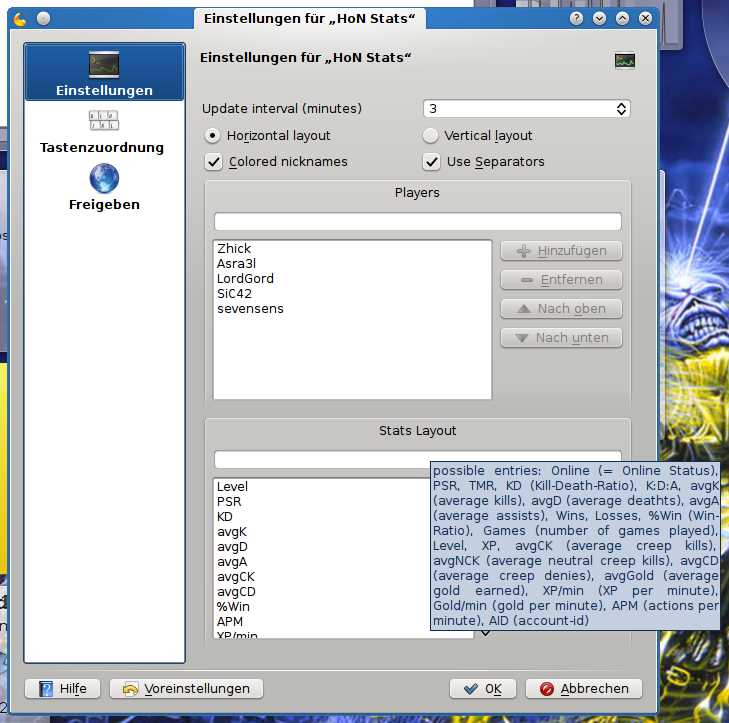Maximize the dialog with the up-arrow titlebar button
Image resolution: width=729 pixels, height=723 pixels.
point(622,19)
